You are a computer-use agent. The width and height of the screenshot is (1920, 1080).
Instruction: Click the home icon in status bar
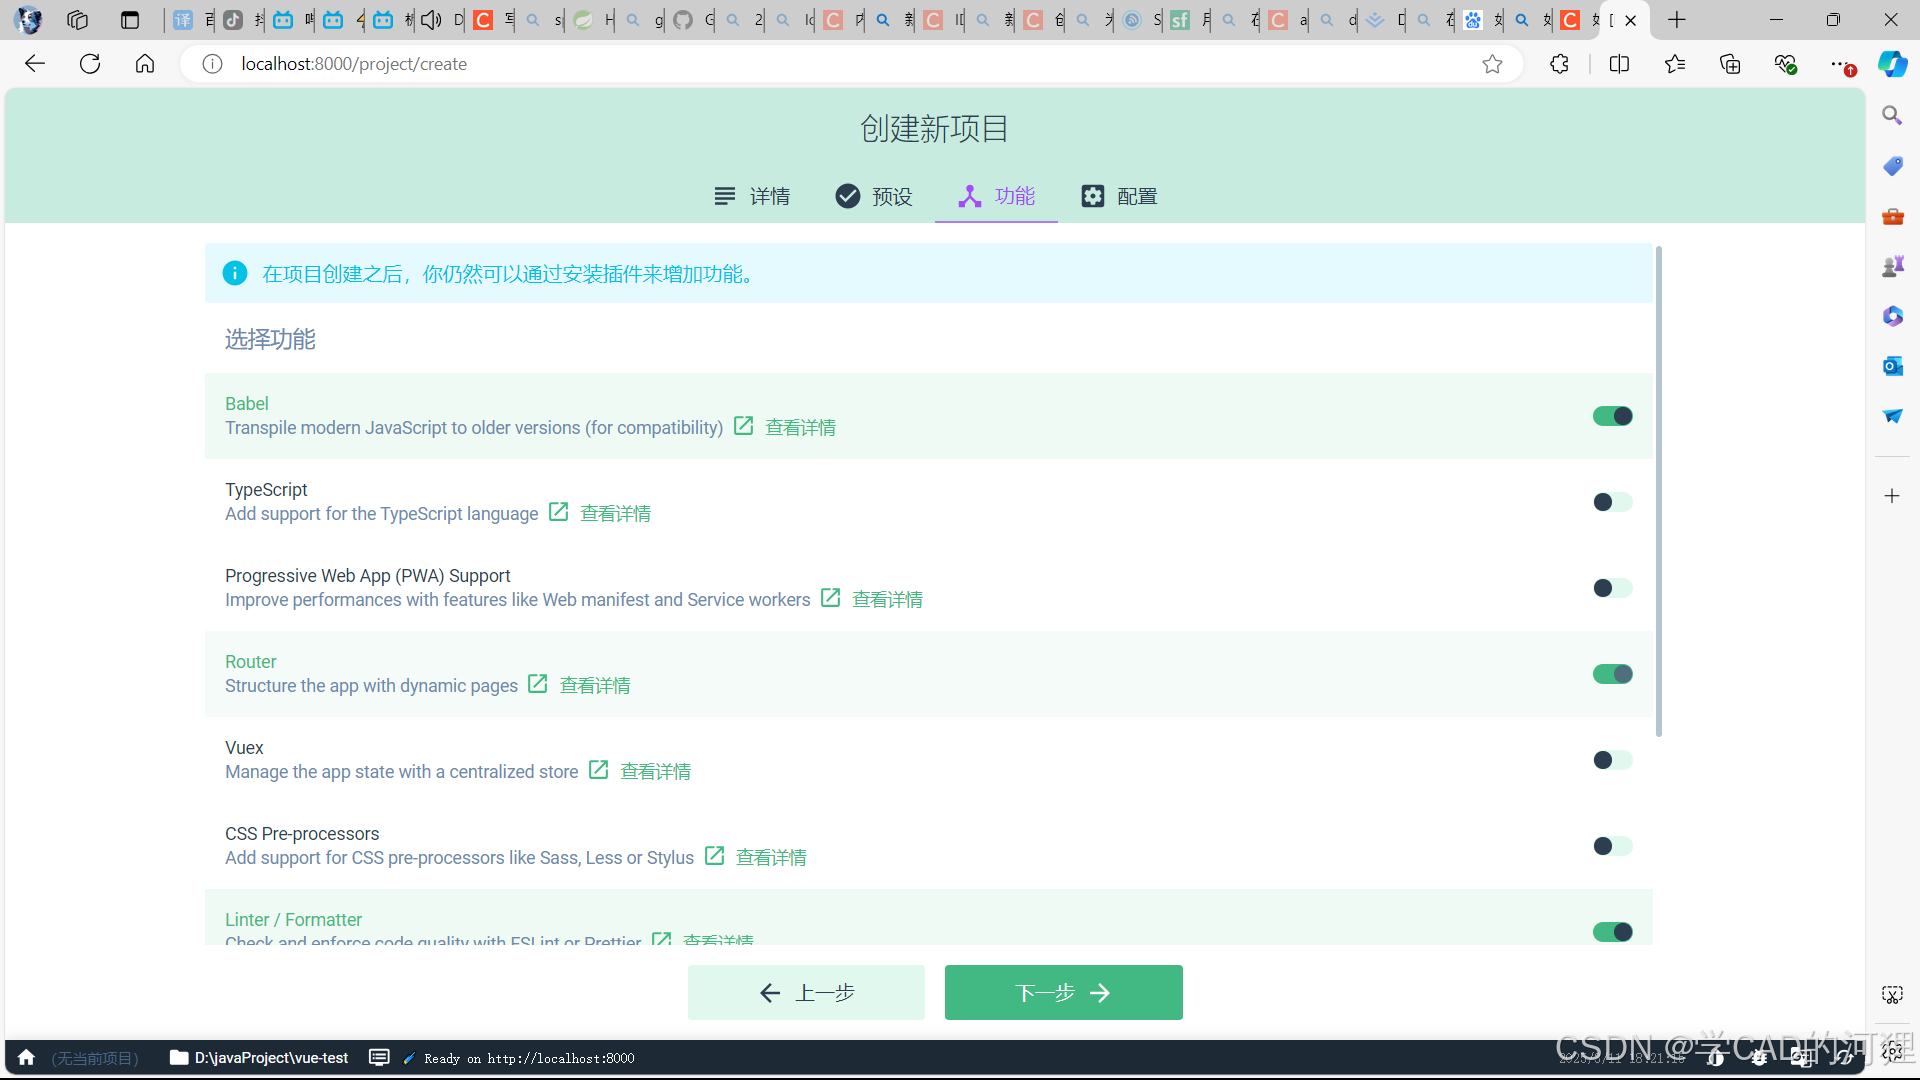[x=27, y=1057]
